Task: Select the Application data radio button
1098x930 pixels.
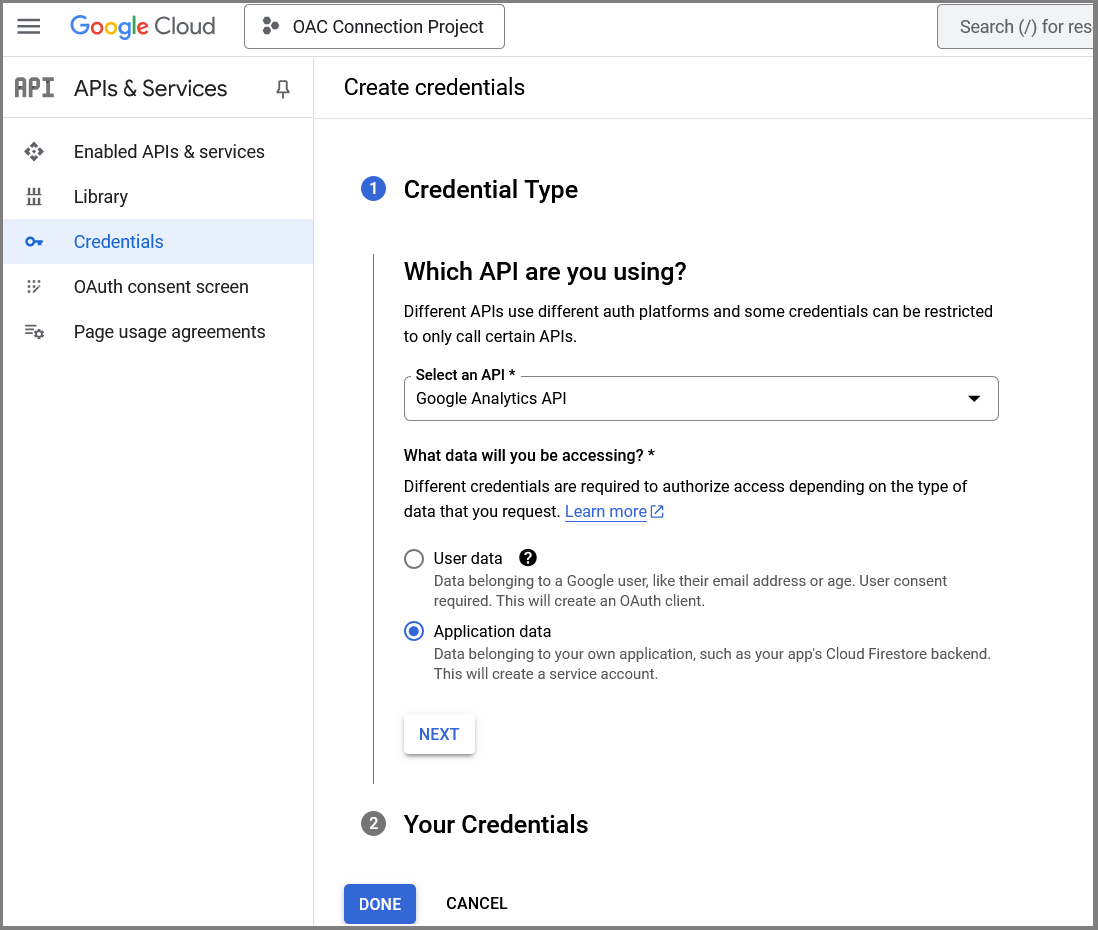Action: [x=414, y=631]
